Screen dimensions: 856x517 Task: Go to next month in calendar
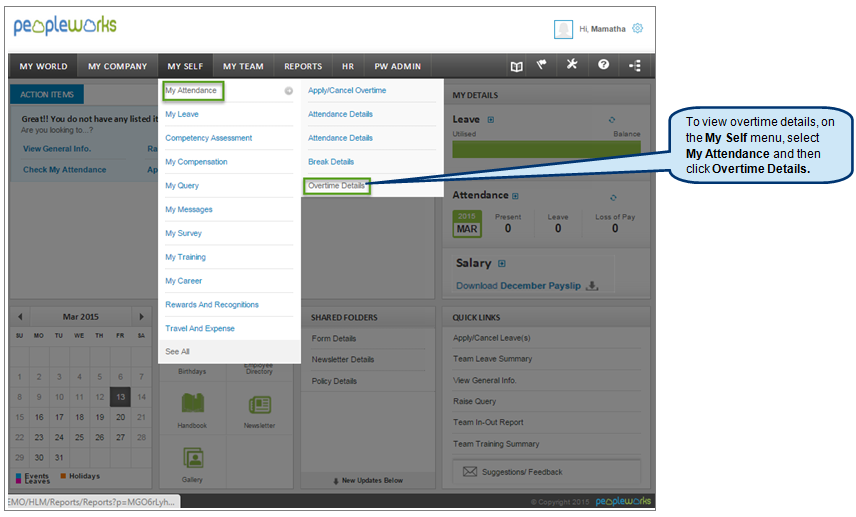pos(141,317)
